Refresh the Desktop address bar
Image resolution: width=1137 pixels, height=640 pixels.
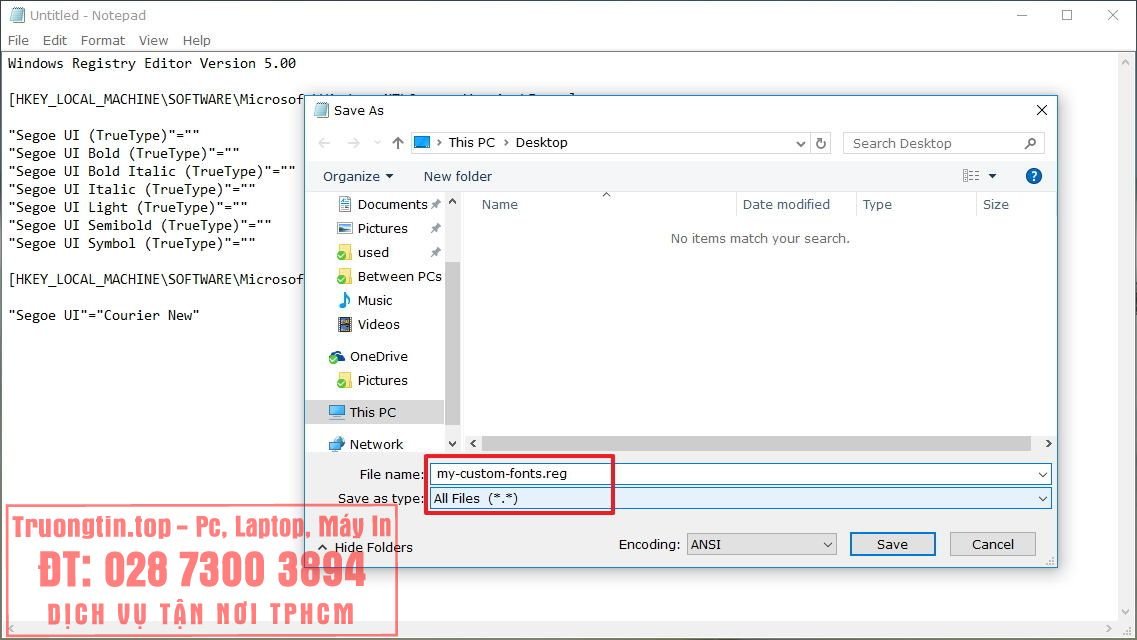tap(821, 143)
